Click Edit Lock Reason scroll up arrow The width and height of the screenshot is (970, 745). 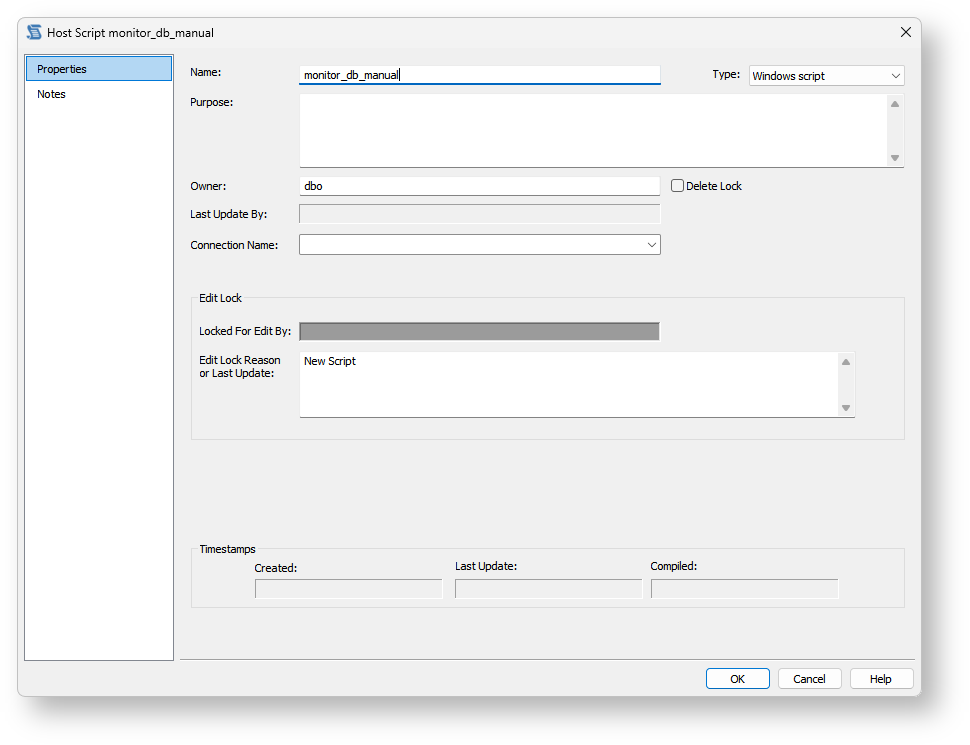click(846, 362)
